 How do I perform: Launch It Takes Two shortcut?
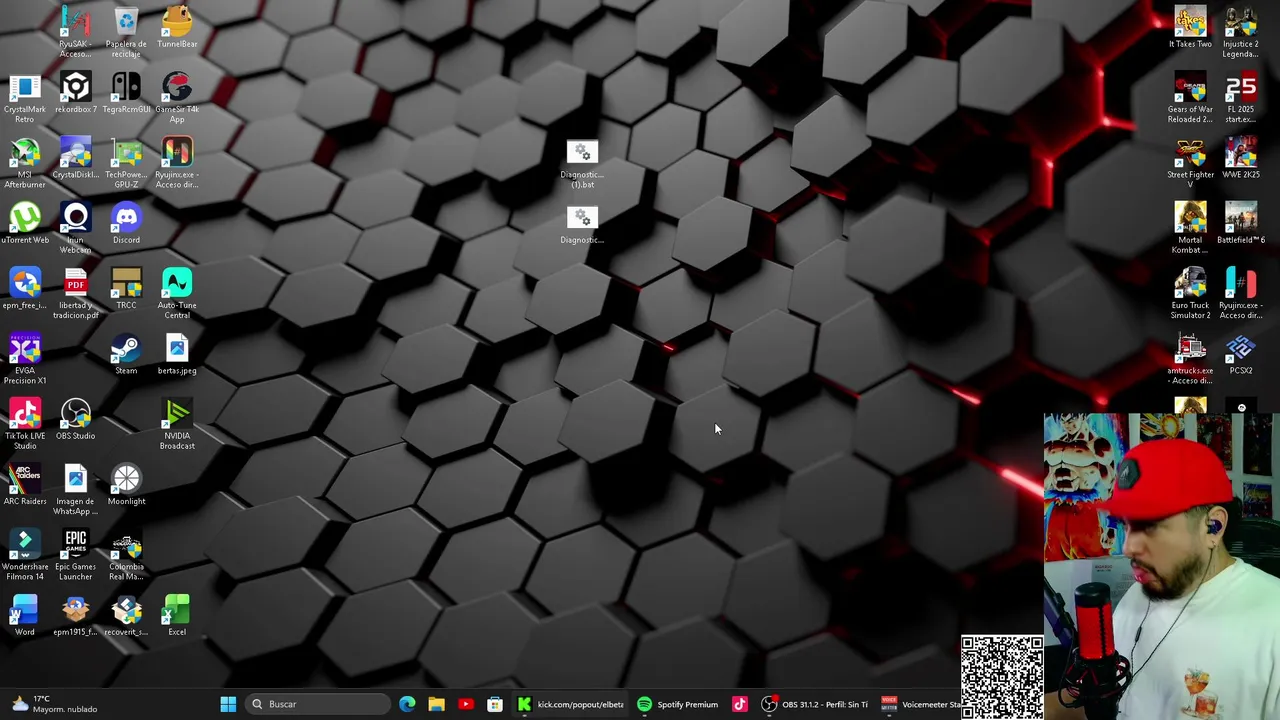[1190, 27]
